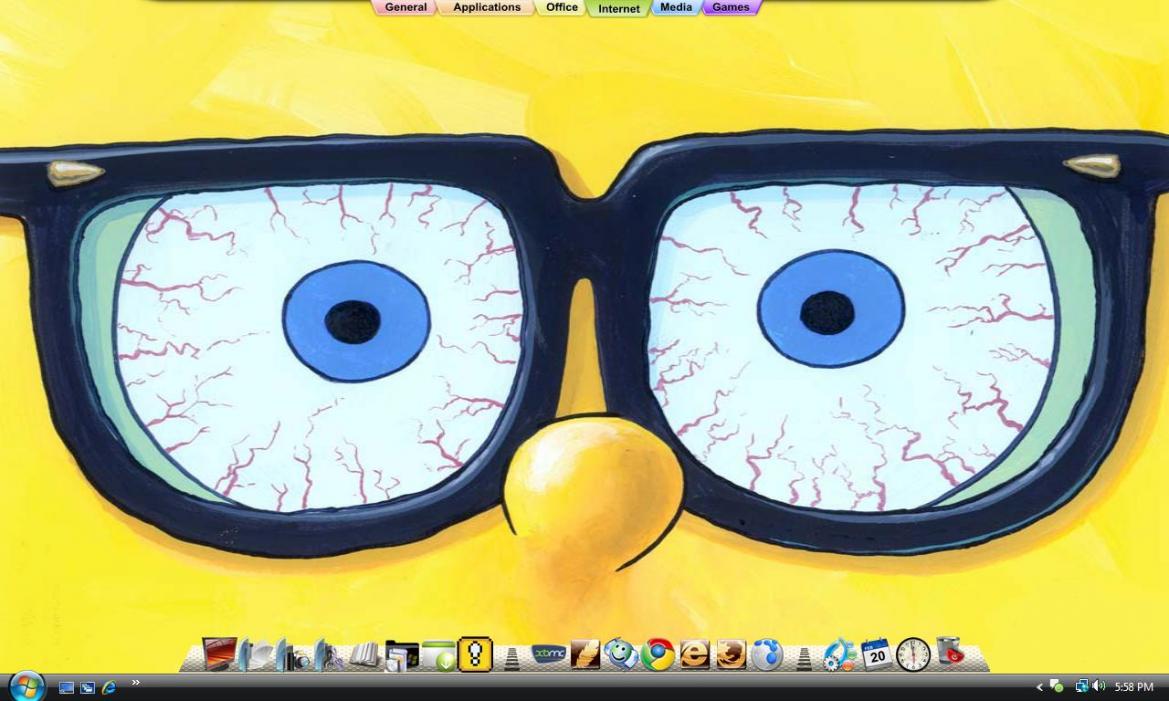This screenshot has width=1169, height=701.
Task: Select the purple Games tab
Action: [731, 7]
